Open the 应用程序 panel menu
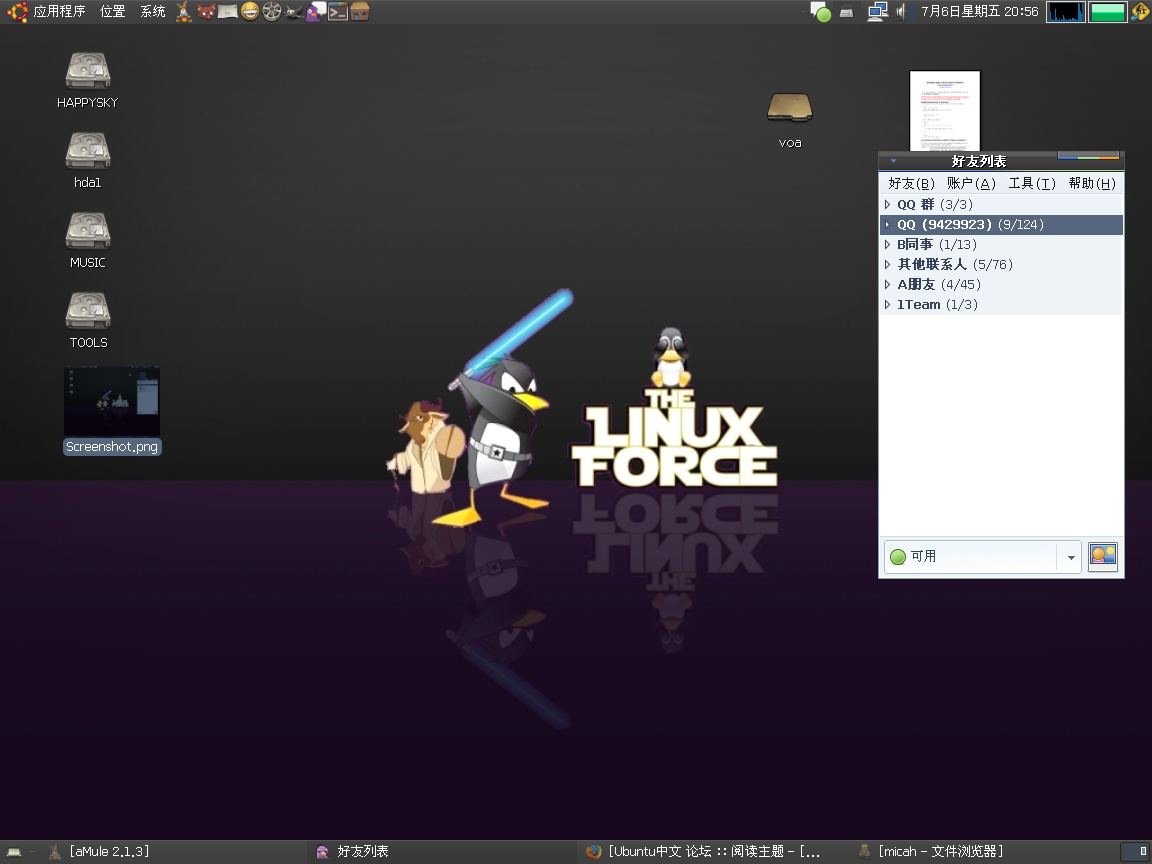Screen dimensions: 1152x864 tap(59, 12)
